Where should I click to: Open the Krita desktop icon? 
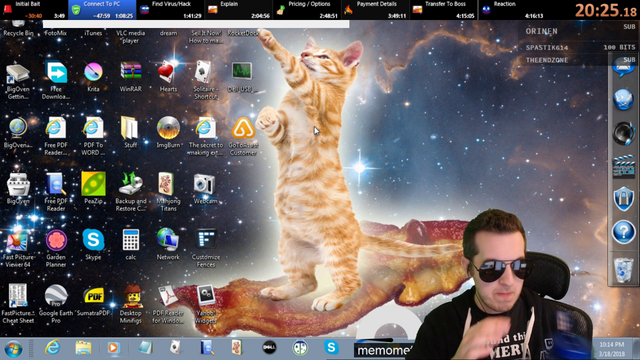point(93,73)
